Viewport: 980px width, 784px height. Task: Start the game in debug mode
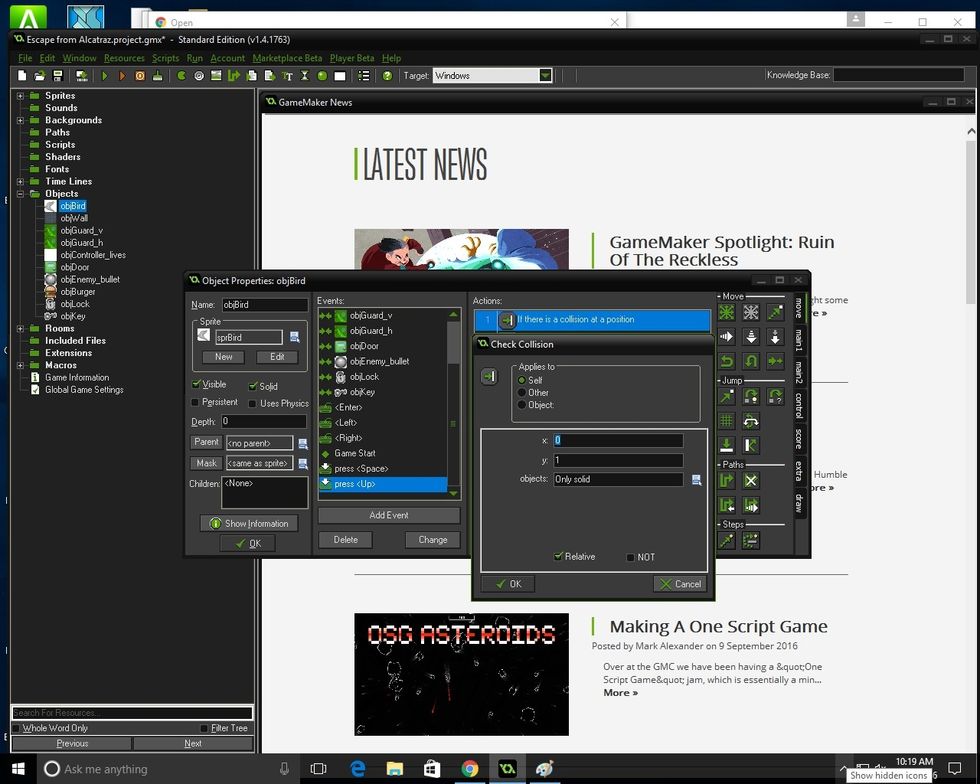[122, 77]
